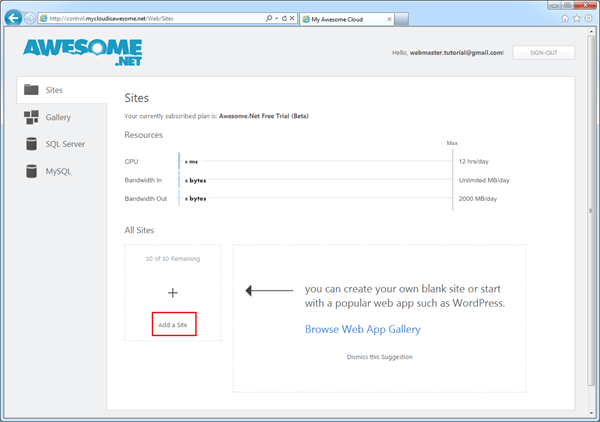Open the MySQL section in sidebar
The height and width of the screenshot is (422, 600).
pos(62,171)
